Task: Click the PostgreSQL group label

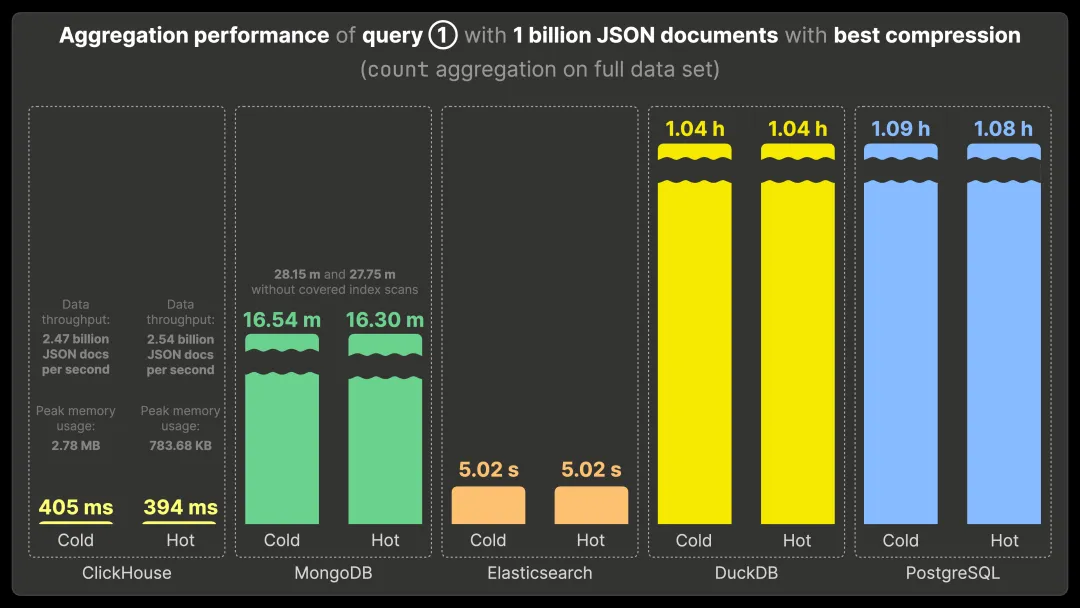Action: (953, 573)
